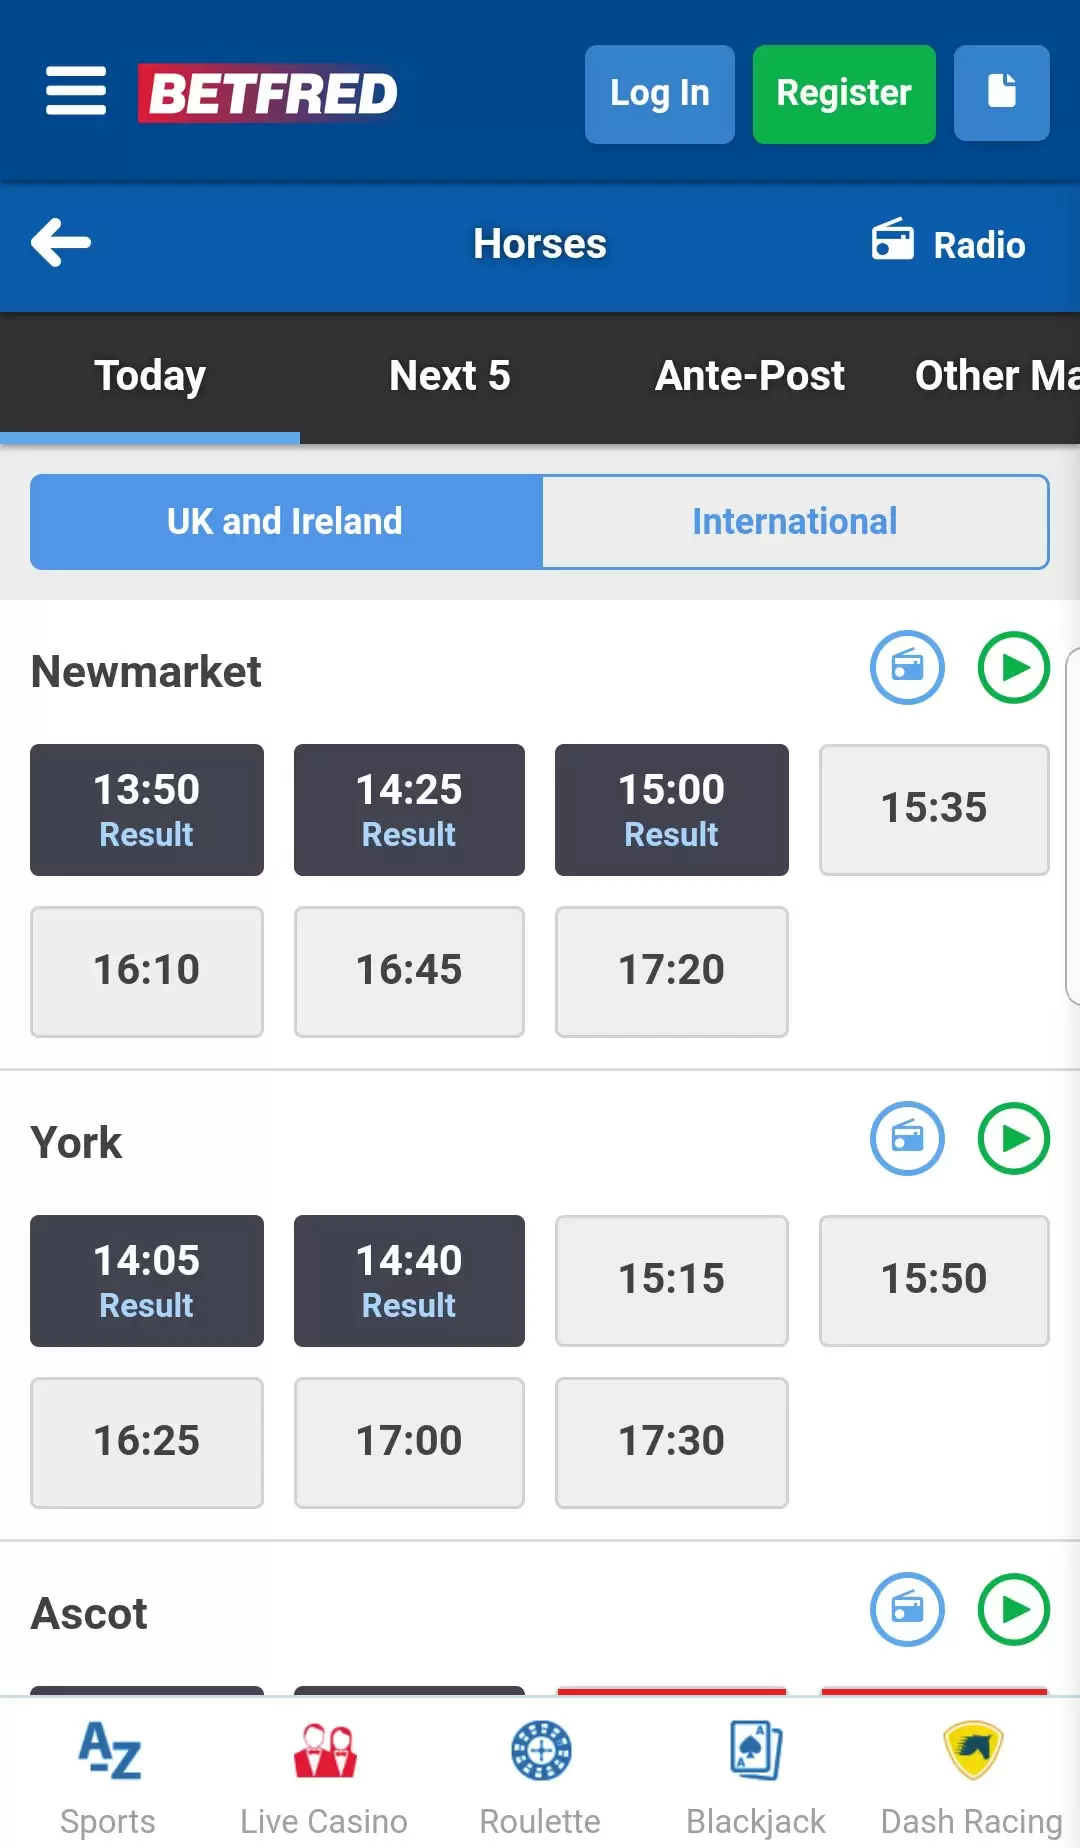Viewport: 1080px width, 1848px height.
Task: Open the hamburger menu
Action: [x=76, y=92]
